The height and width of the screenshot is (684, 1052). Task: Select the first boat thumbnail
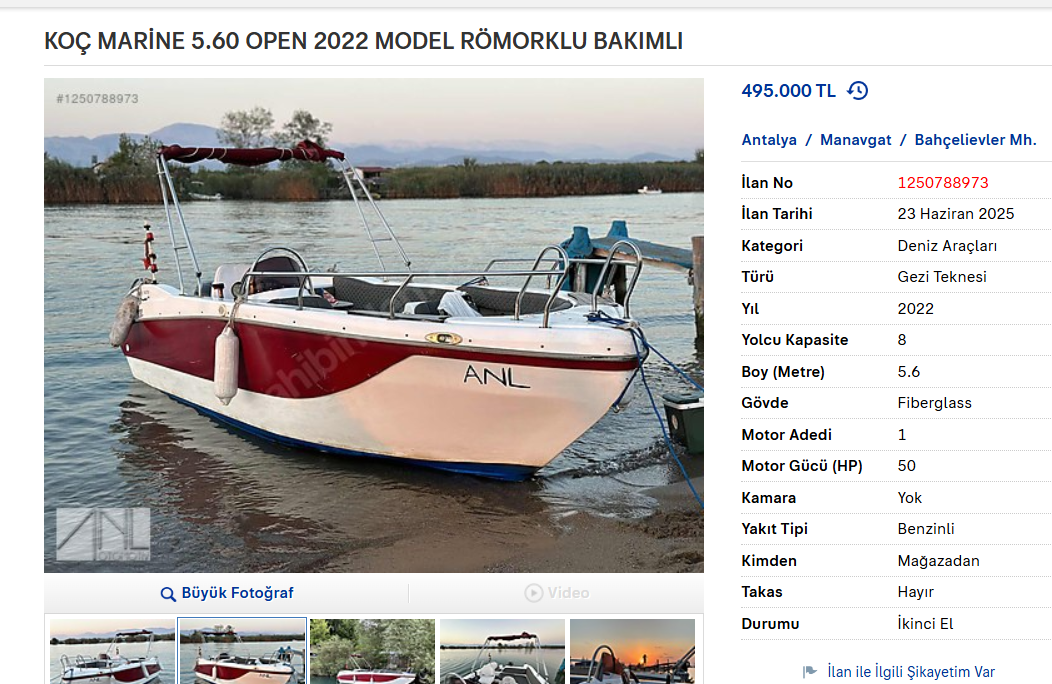[112, 652]
